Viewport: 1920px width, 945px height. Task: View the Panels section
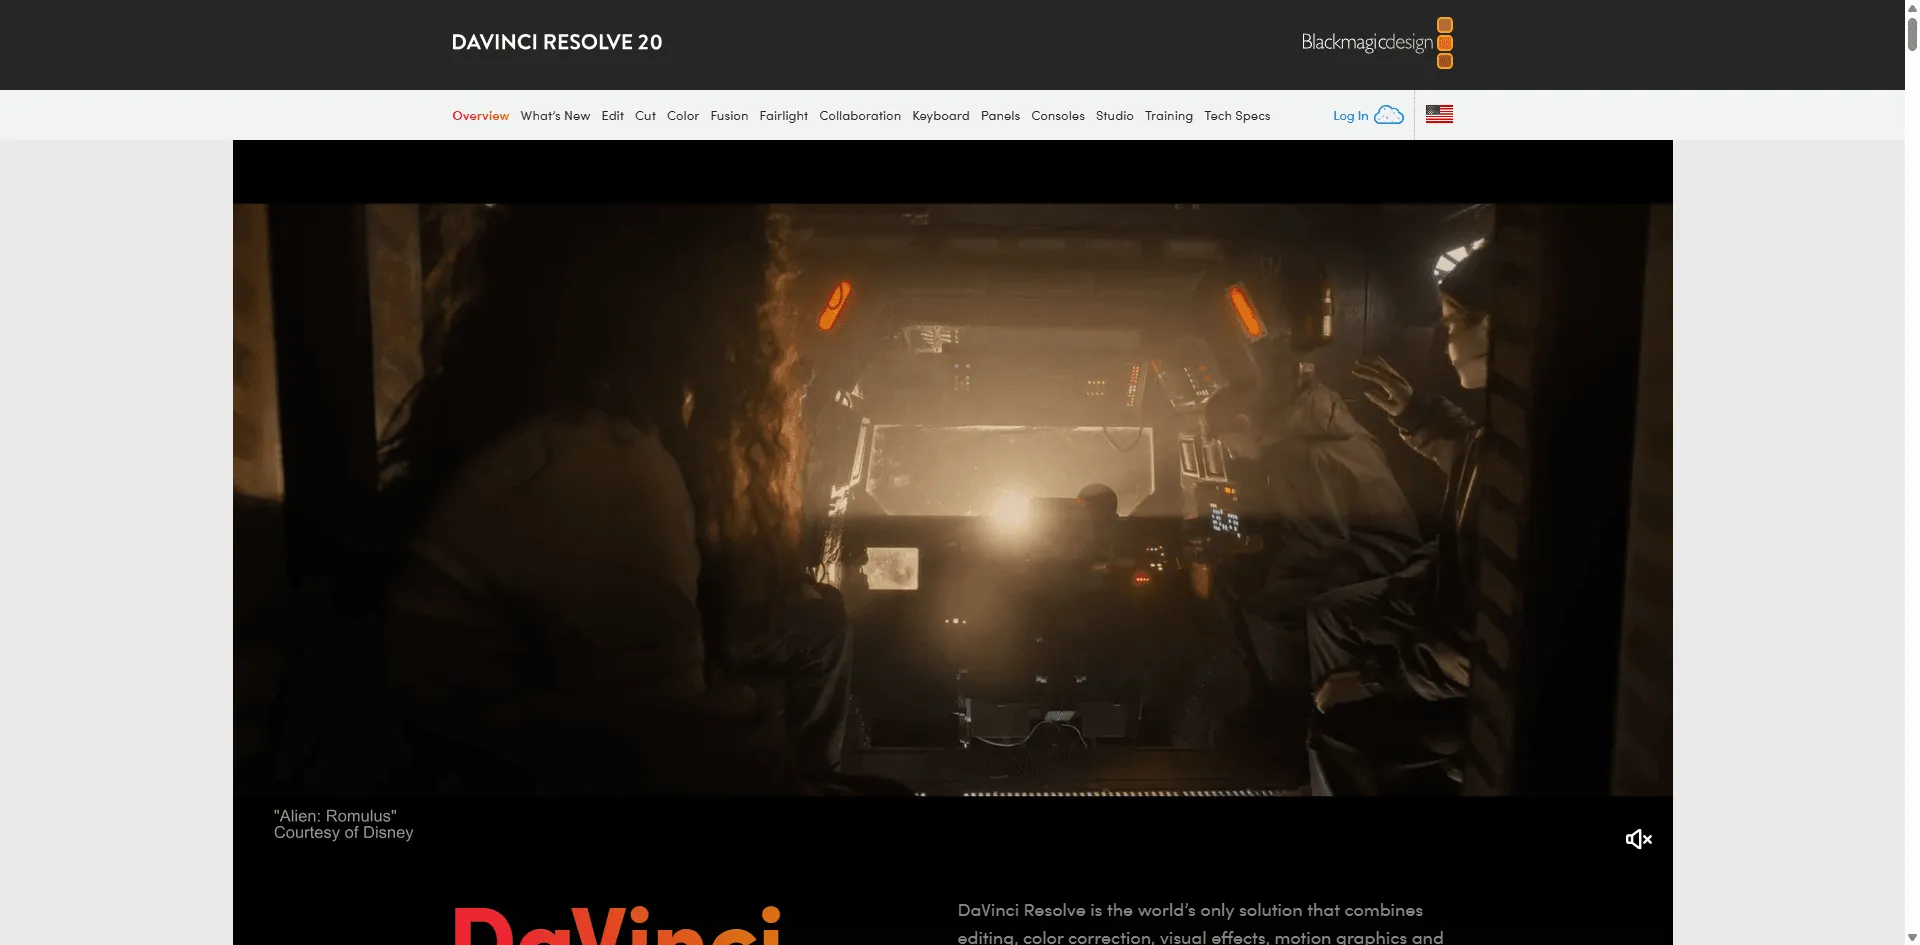[1000, 116]
